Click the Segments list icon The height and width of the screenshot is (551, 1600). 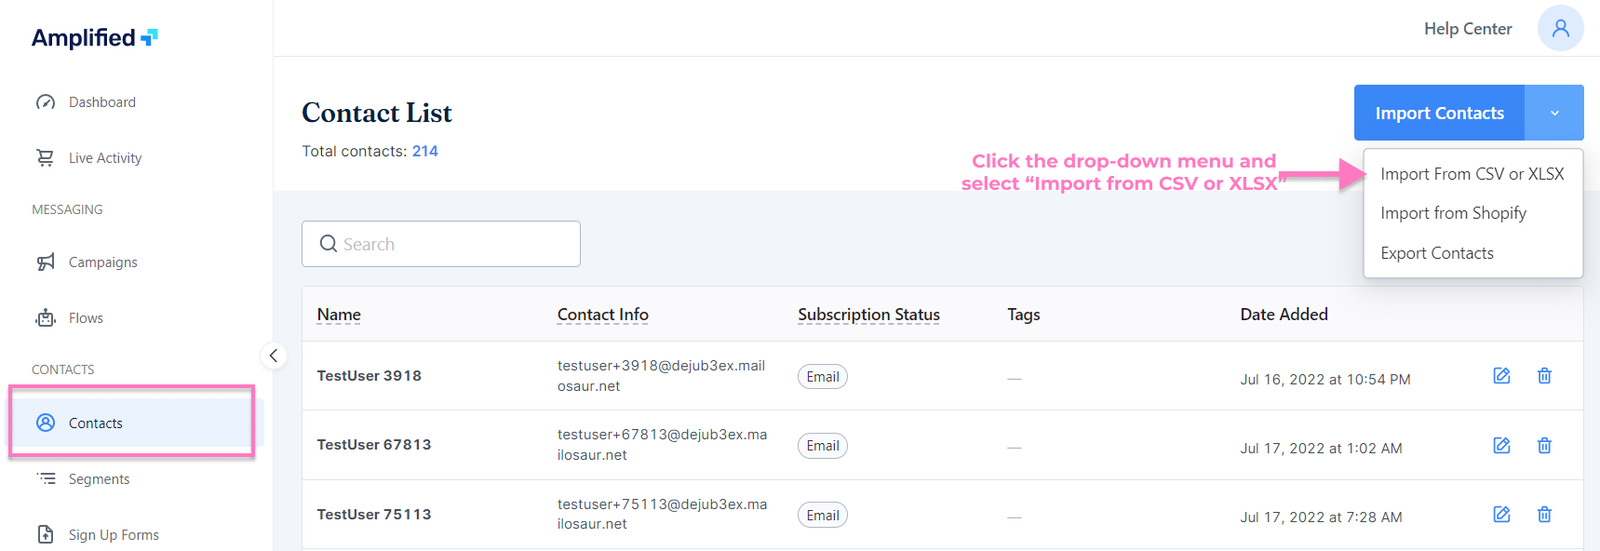click(x=46, y=479)
